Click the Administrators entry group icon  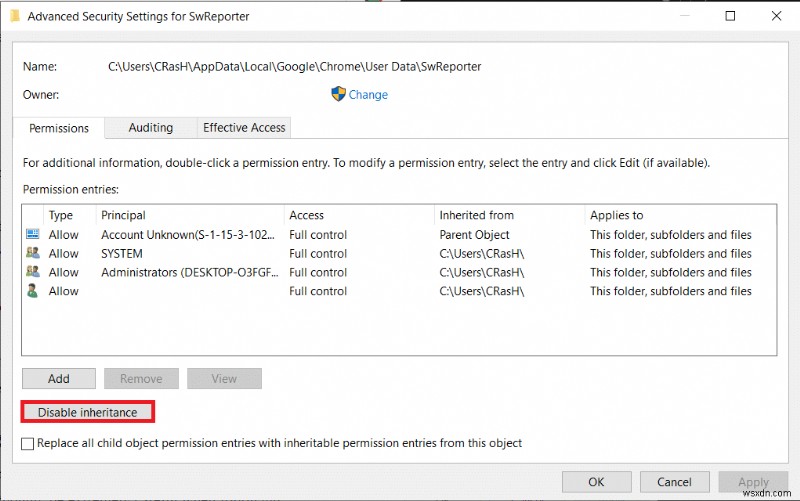pyautogui.click(x=33, y=272)
